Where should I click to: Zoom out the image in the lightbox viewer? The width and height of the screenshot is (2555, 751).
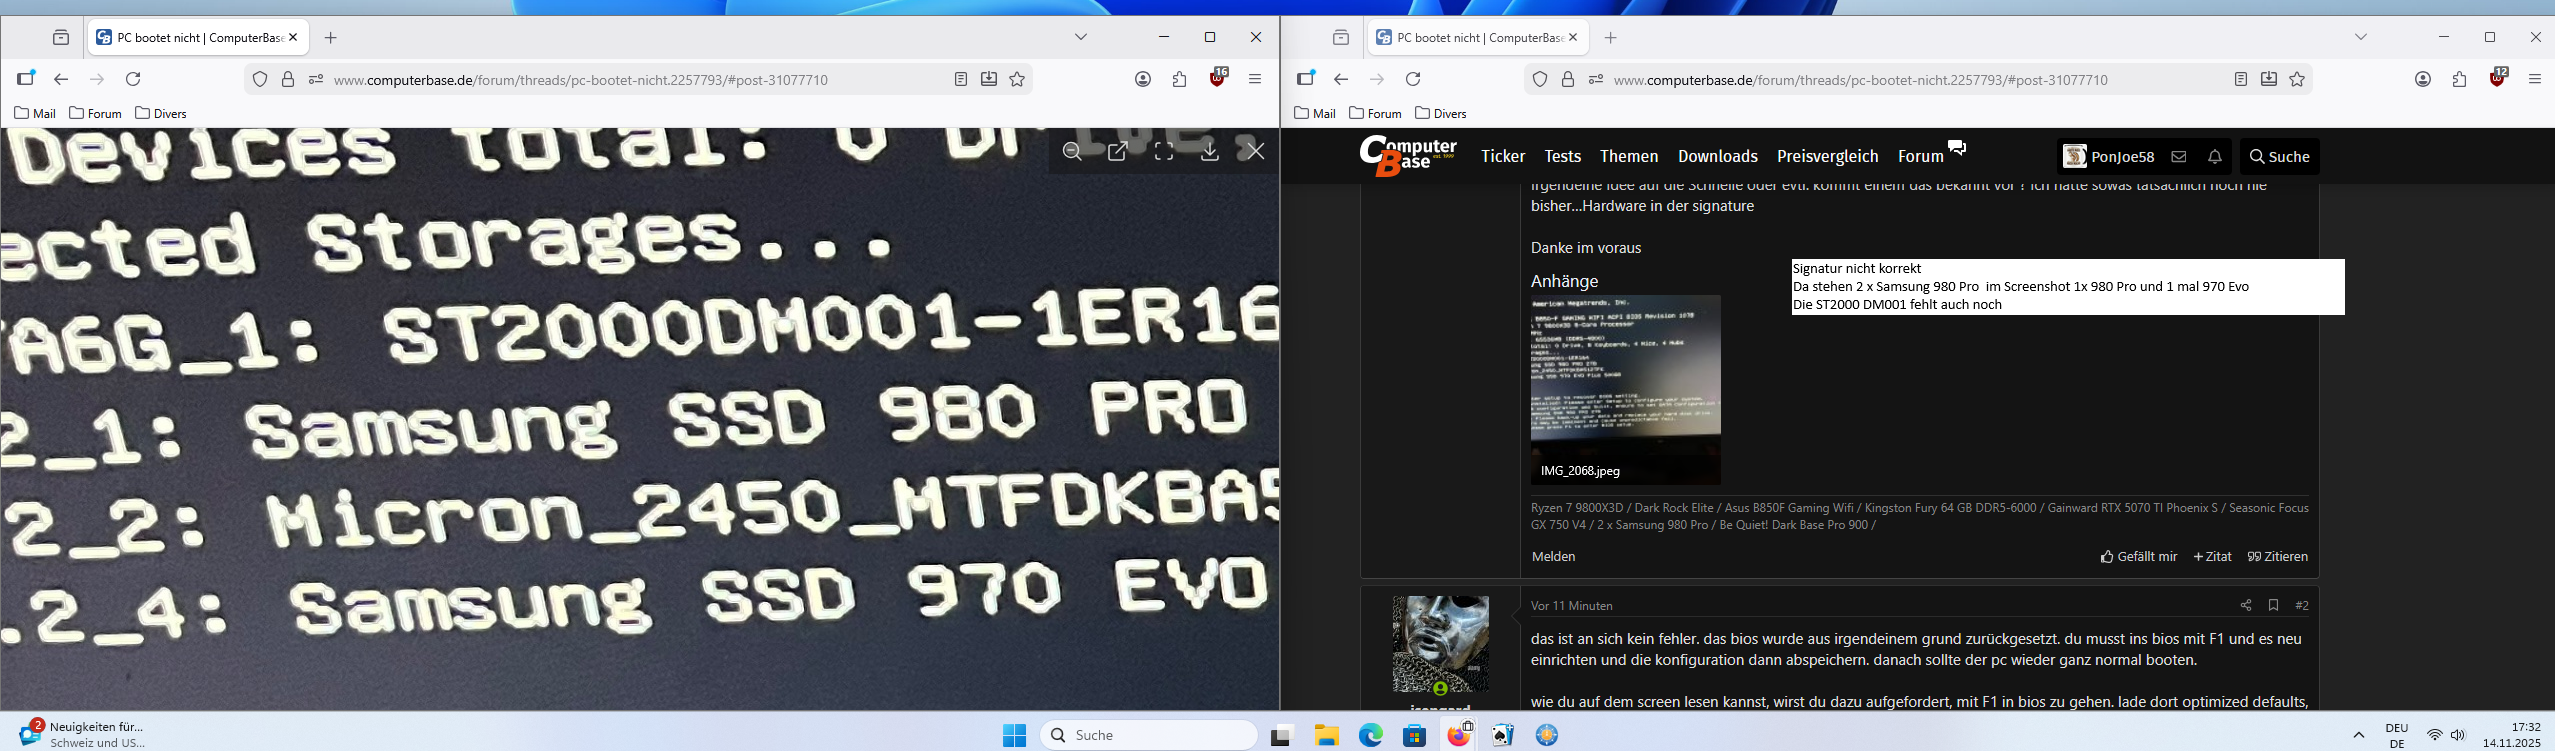(x=1072, y=151)
